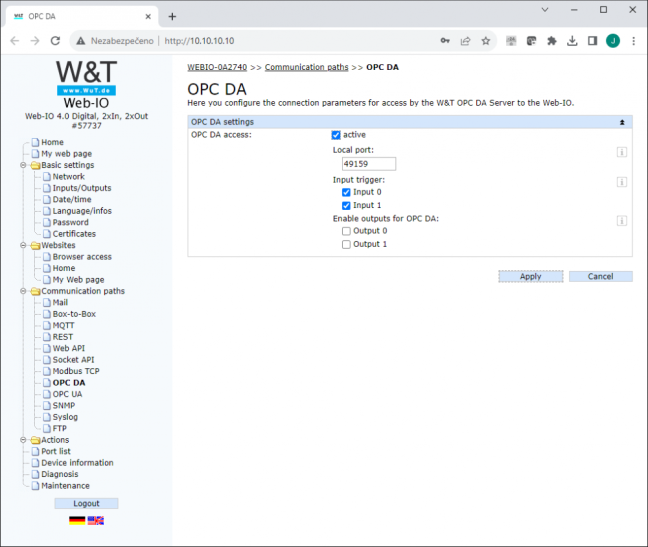The image size is (648, 547).
Task: Open Communication paths breadcrumb link
Action: click(x=307, y=67)
